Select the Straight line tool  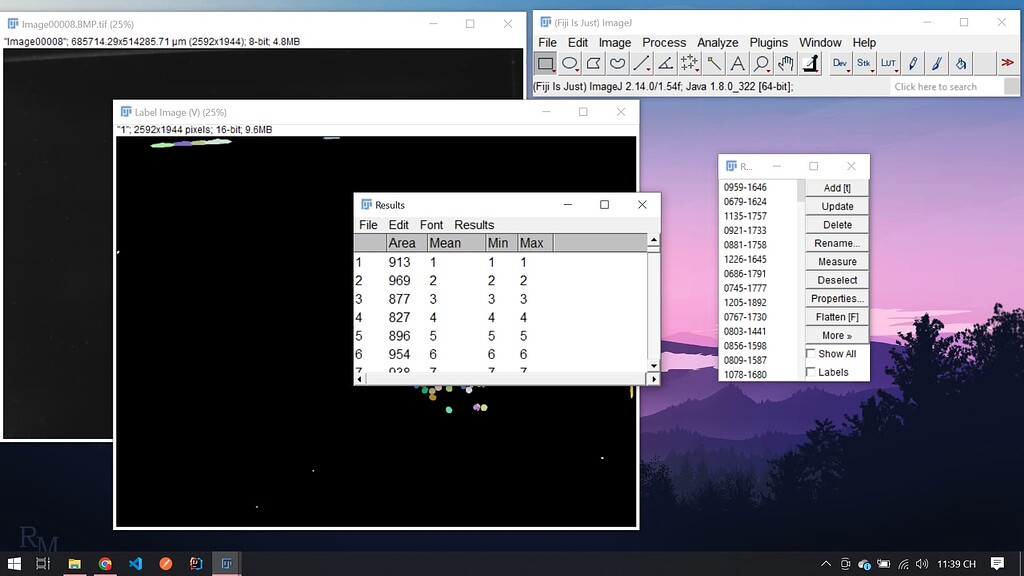pyautogui.click(x=643, y=63)
